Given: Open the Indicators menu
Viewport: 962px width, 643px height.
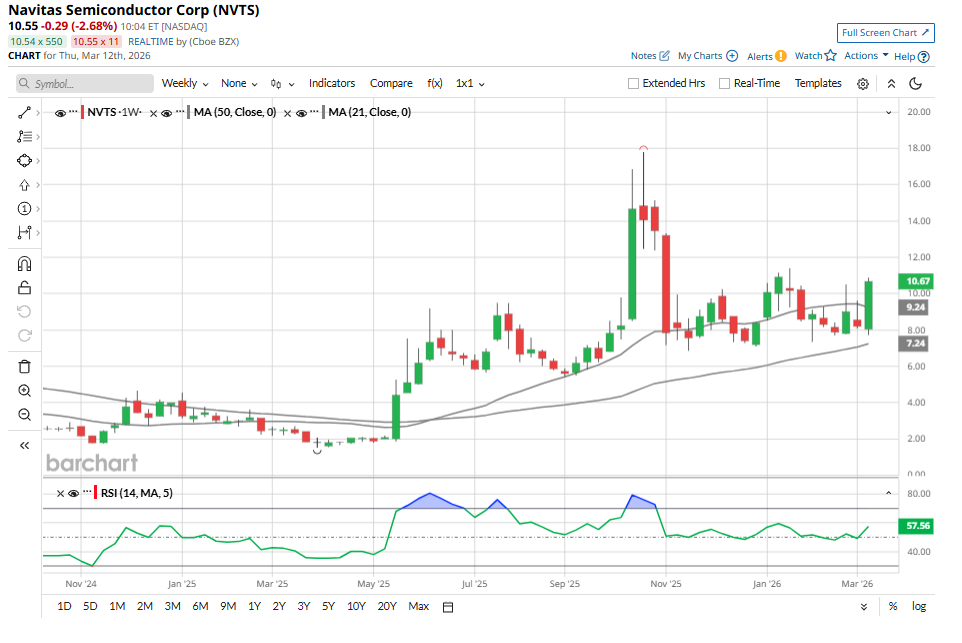Looking at the screenshot, I should [332, 83].
